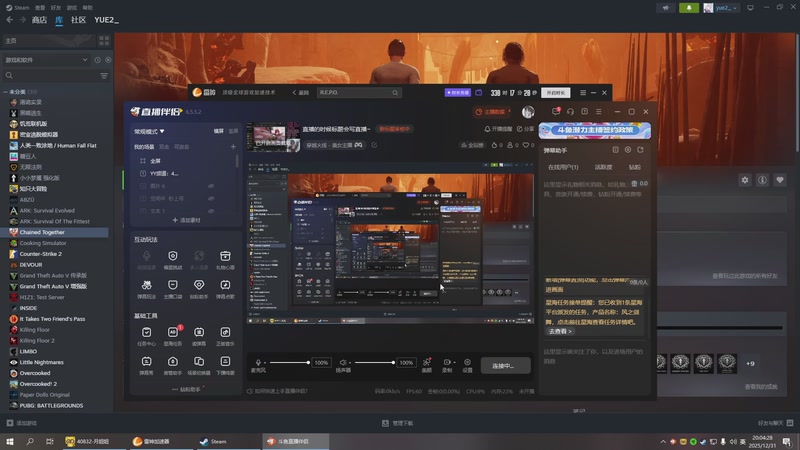Open the Steam 游戏和软件 filter dropdown
This screenshot has width=800, height=450.
point(46,60)
